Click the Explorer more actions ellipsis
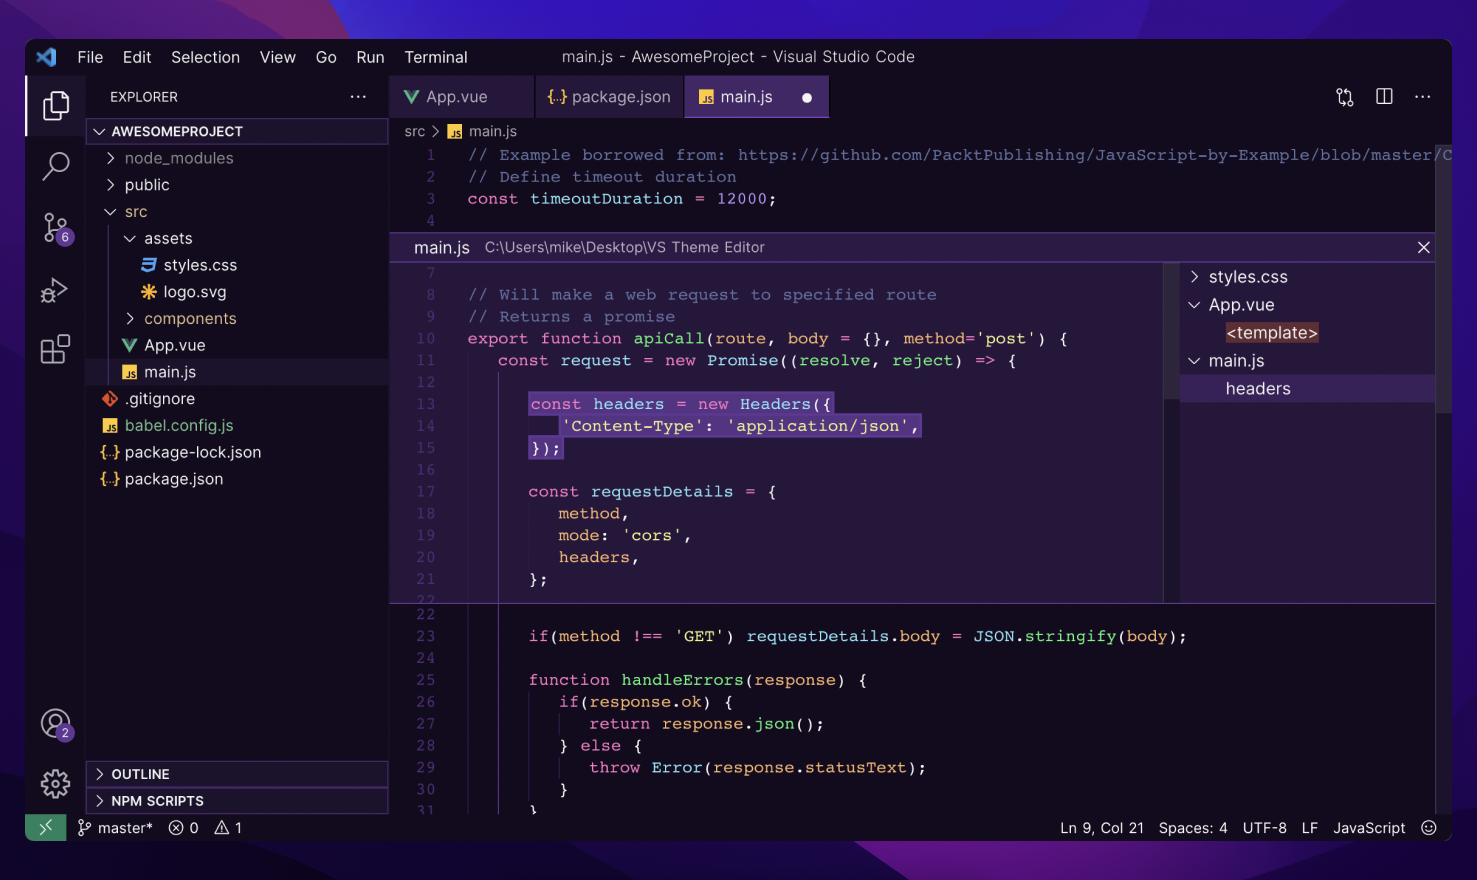Screen dimensions: 1477x880 click(358, 97)
